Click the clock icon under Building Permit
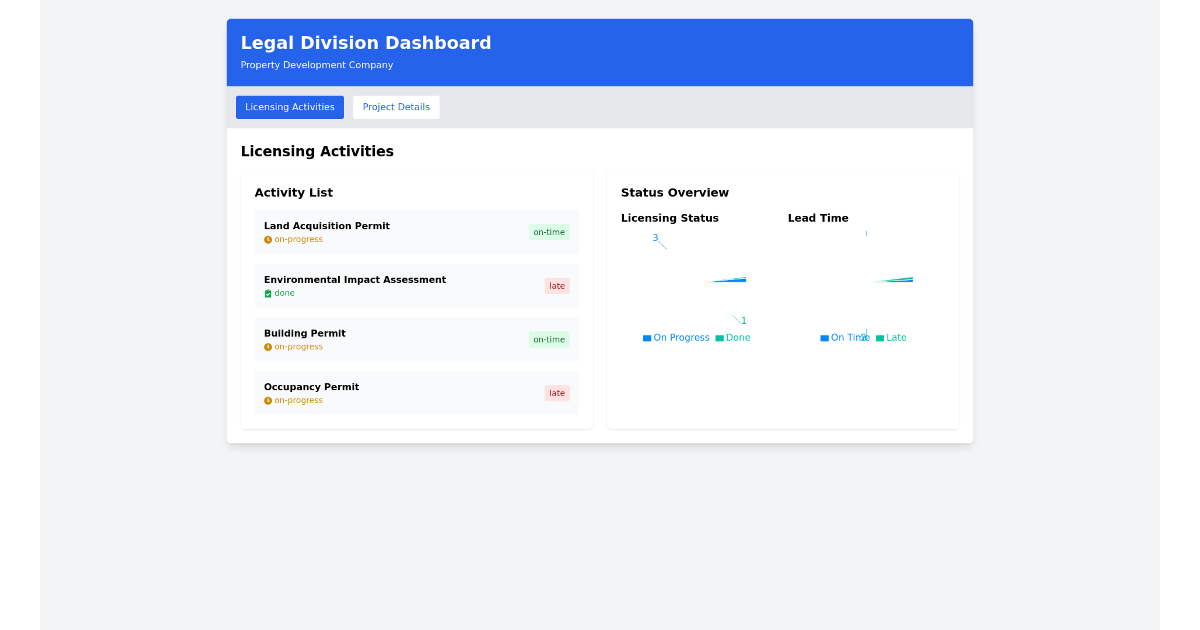The height and width of the screenshot is (630, 1200). pos(266,346)
